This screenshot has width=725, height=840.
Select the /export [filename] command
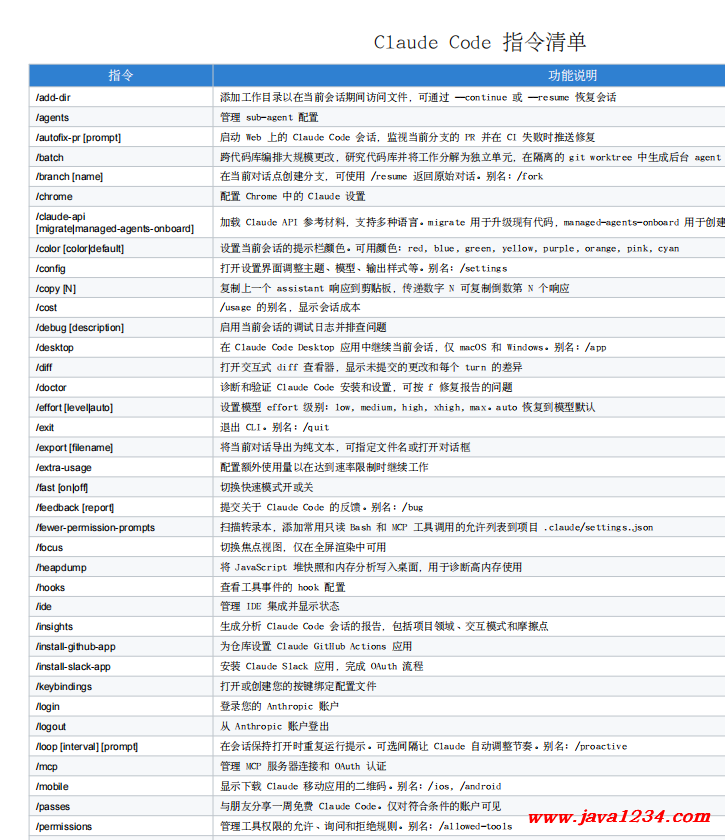[74, 448]
